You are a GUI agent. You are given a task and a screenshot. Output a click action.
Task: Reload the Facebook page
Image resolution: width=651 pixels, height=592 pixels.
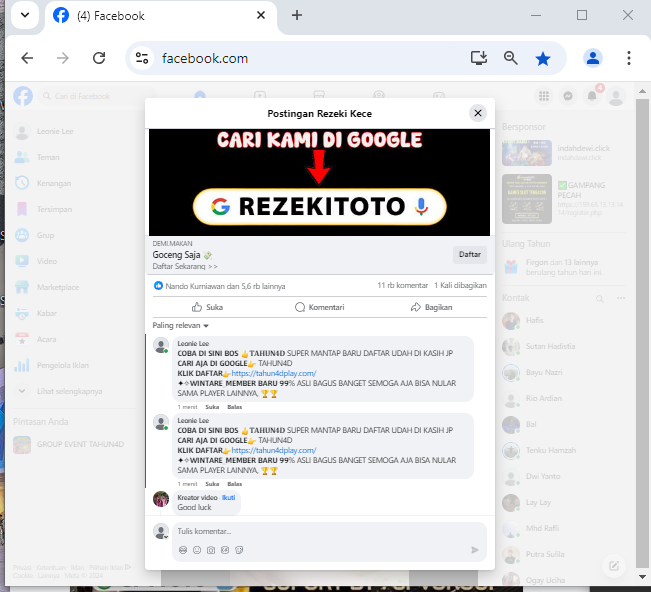tap(99, 58)
